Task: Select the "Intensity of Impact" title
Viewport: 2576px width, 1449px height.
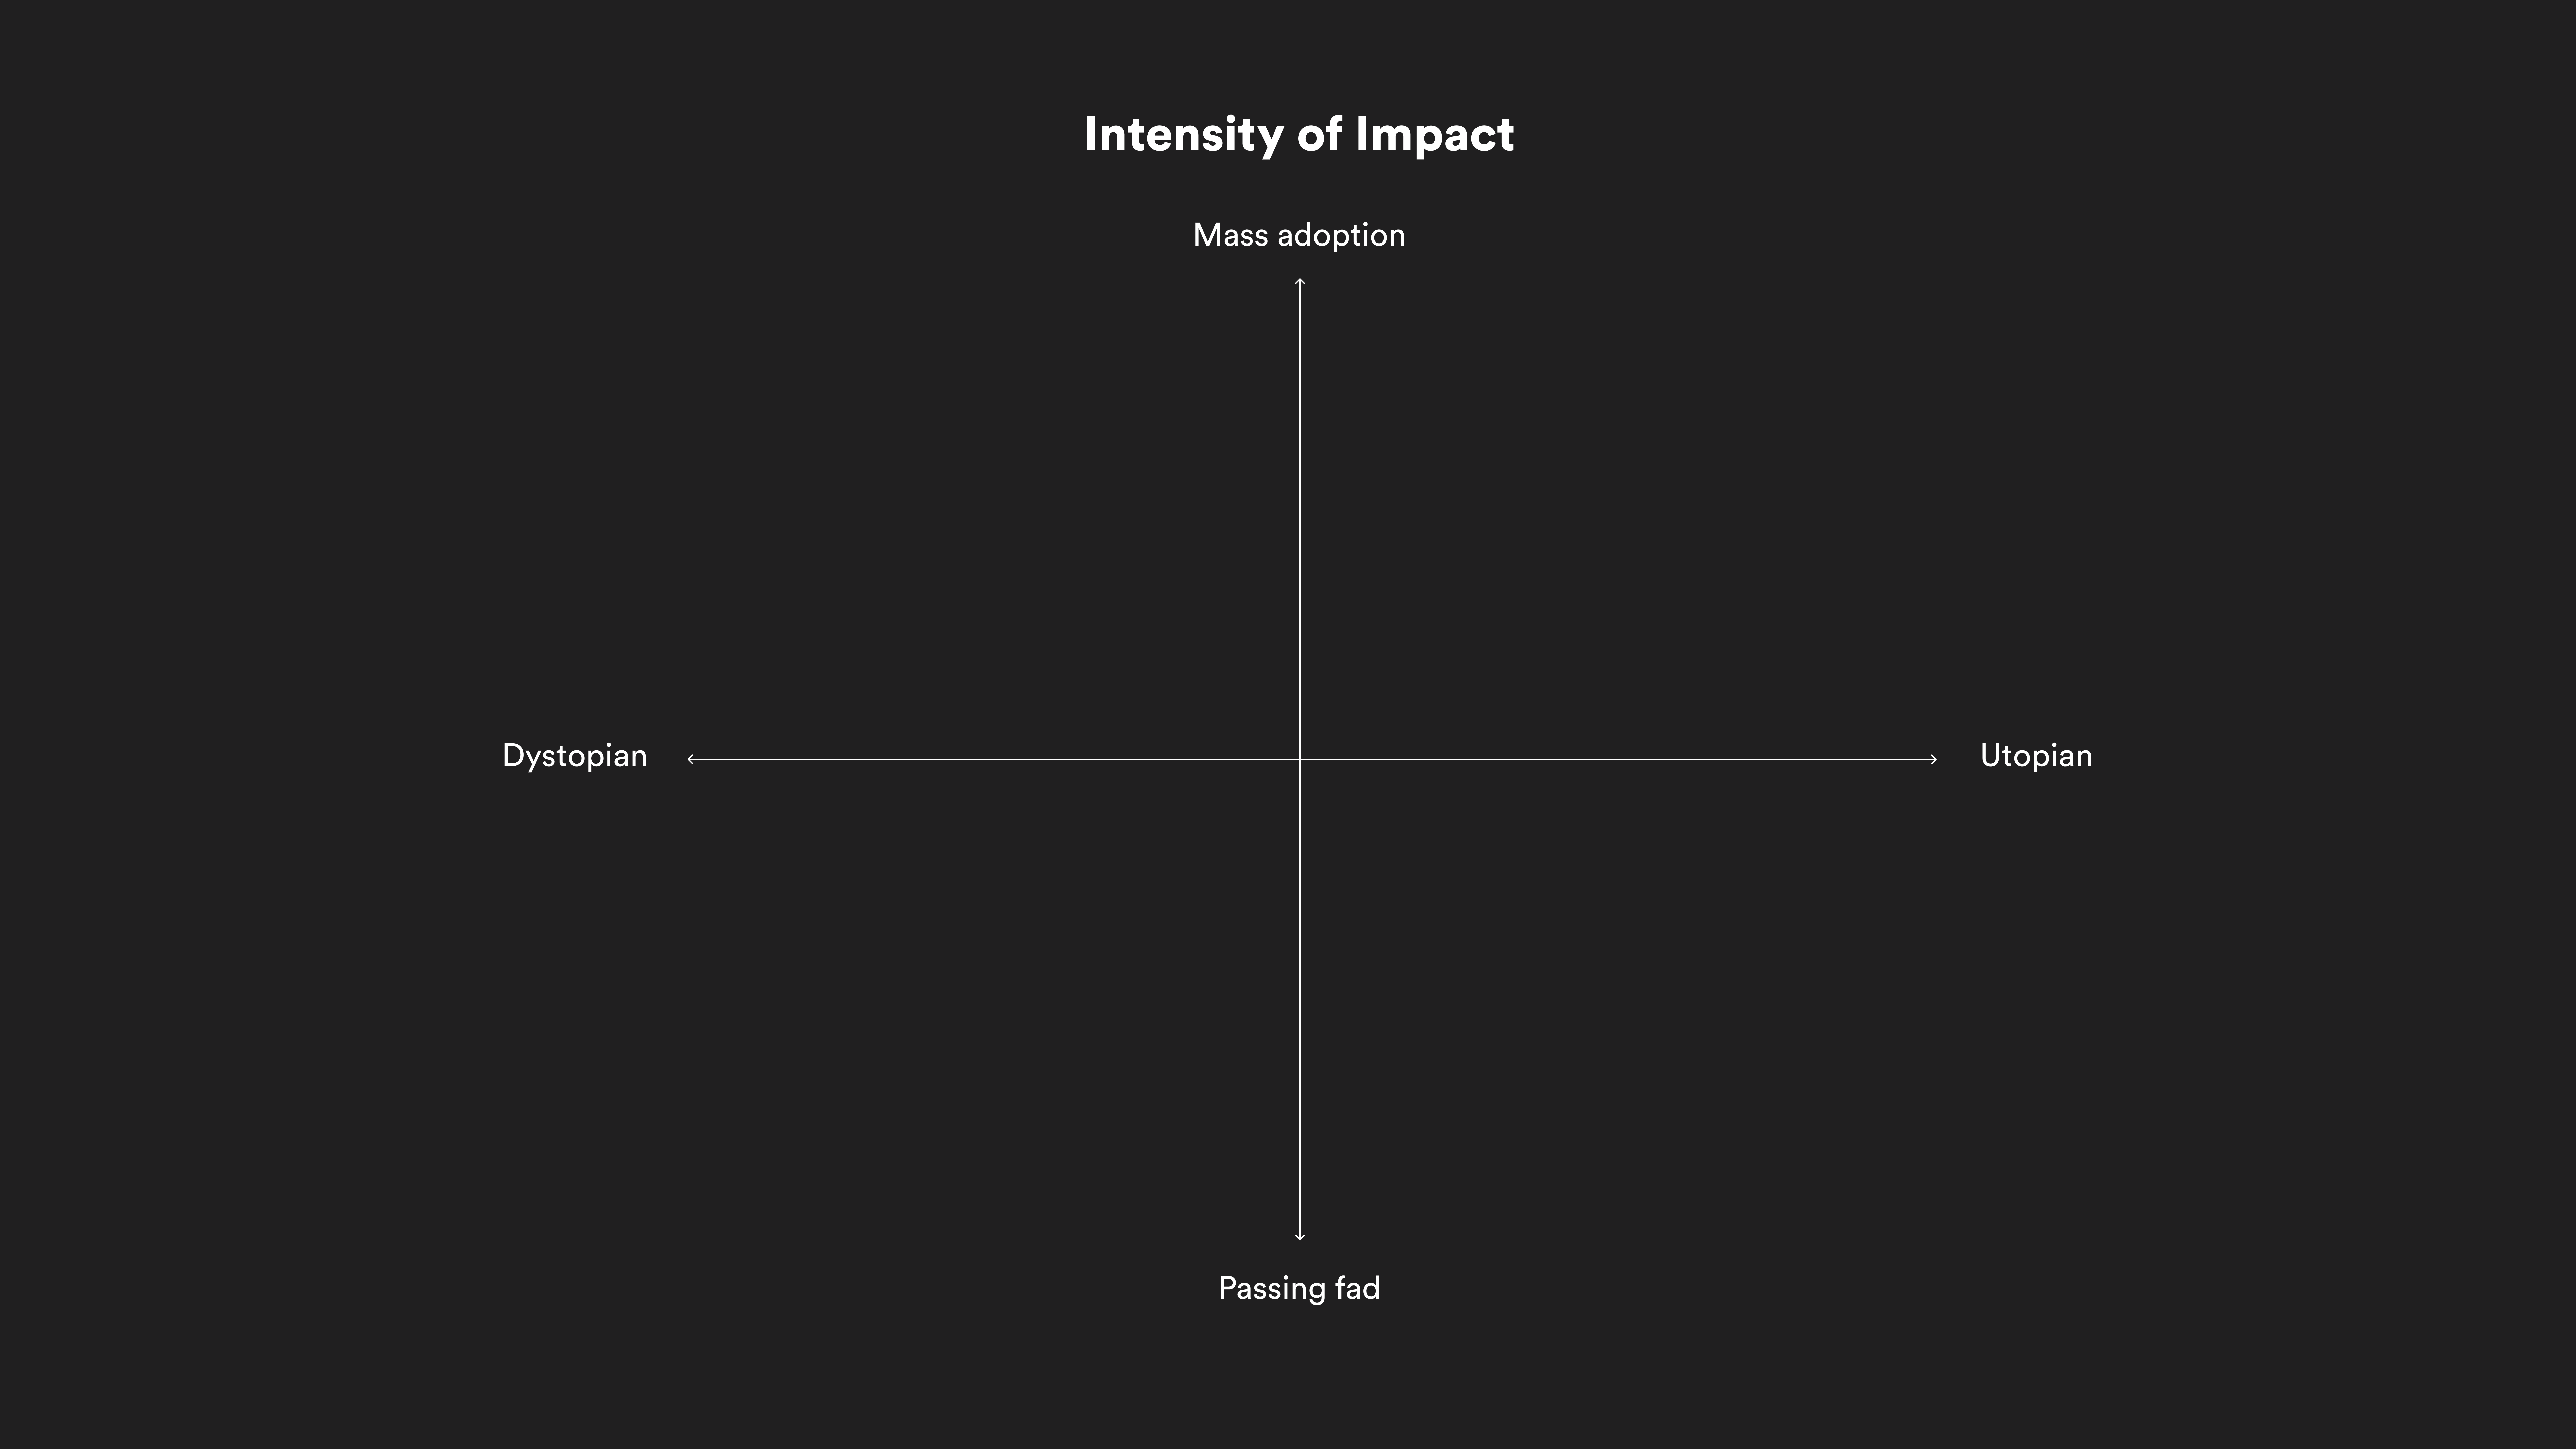Action: tap(1299, 135)
